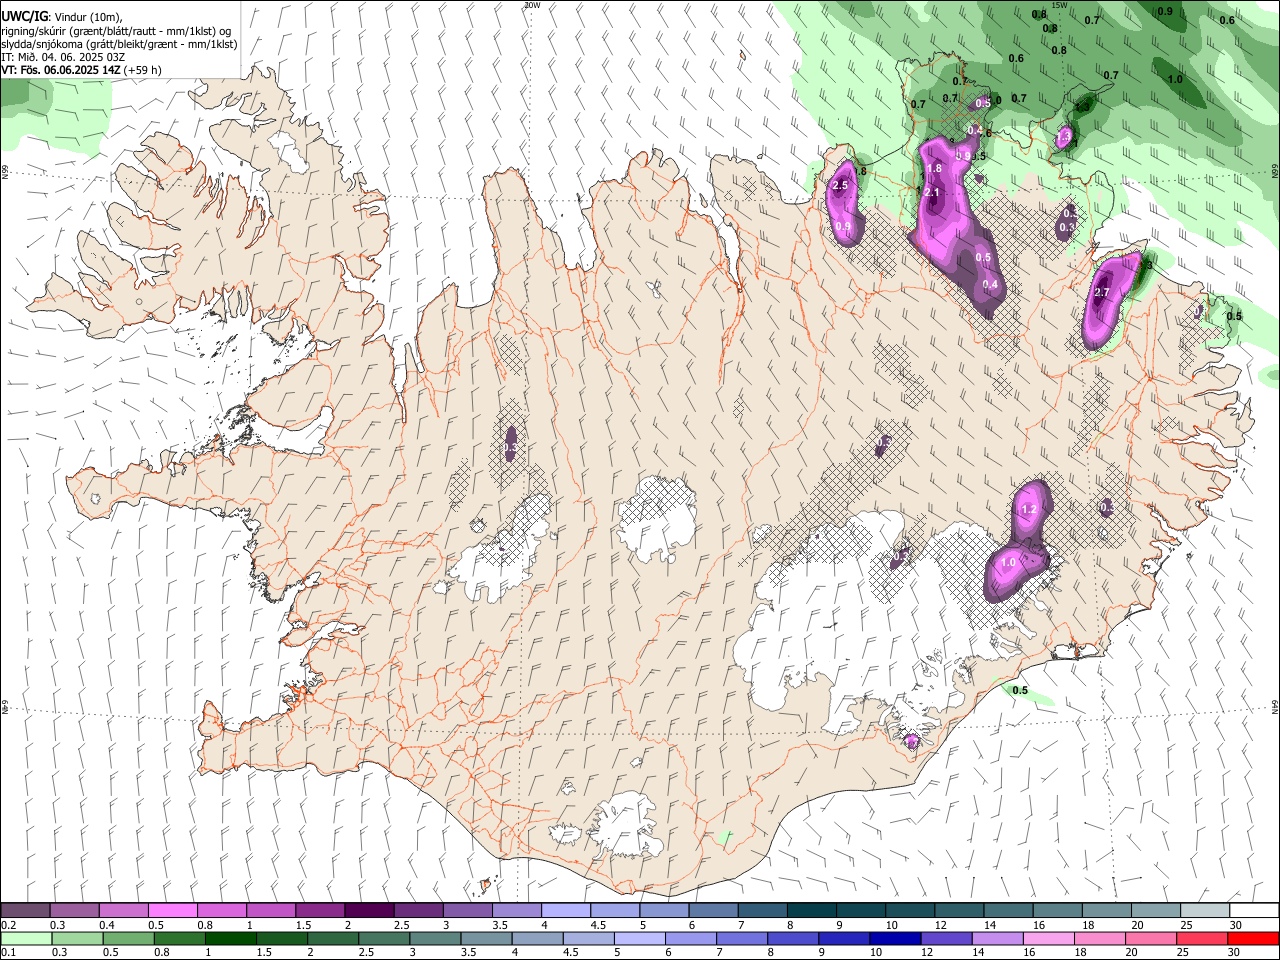Viewport: 1280px width, 960px height.
Task: Click the white '1.2' snowfall value on the map
Action: (1028, 510)
